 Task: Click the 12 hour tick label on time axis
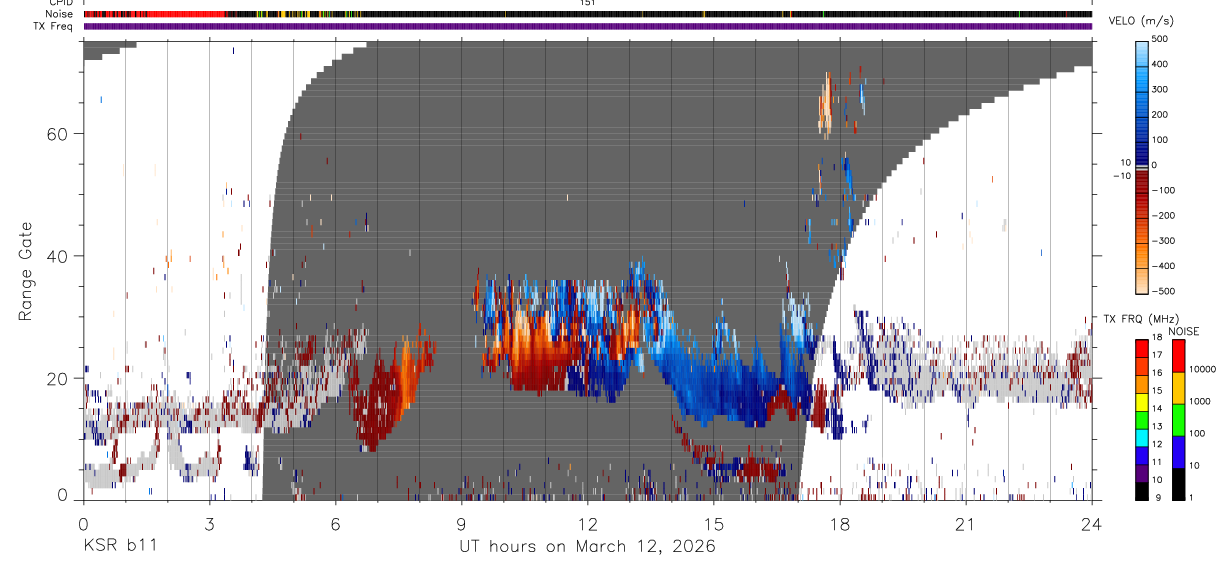(x=587, y=523)
